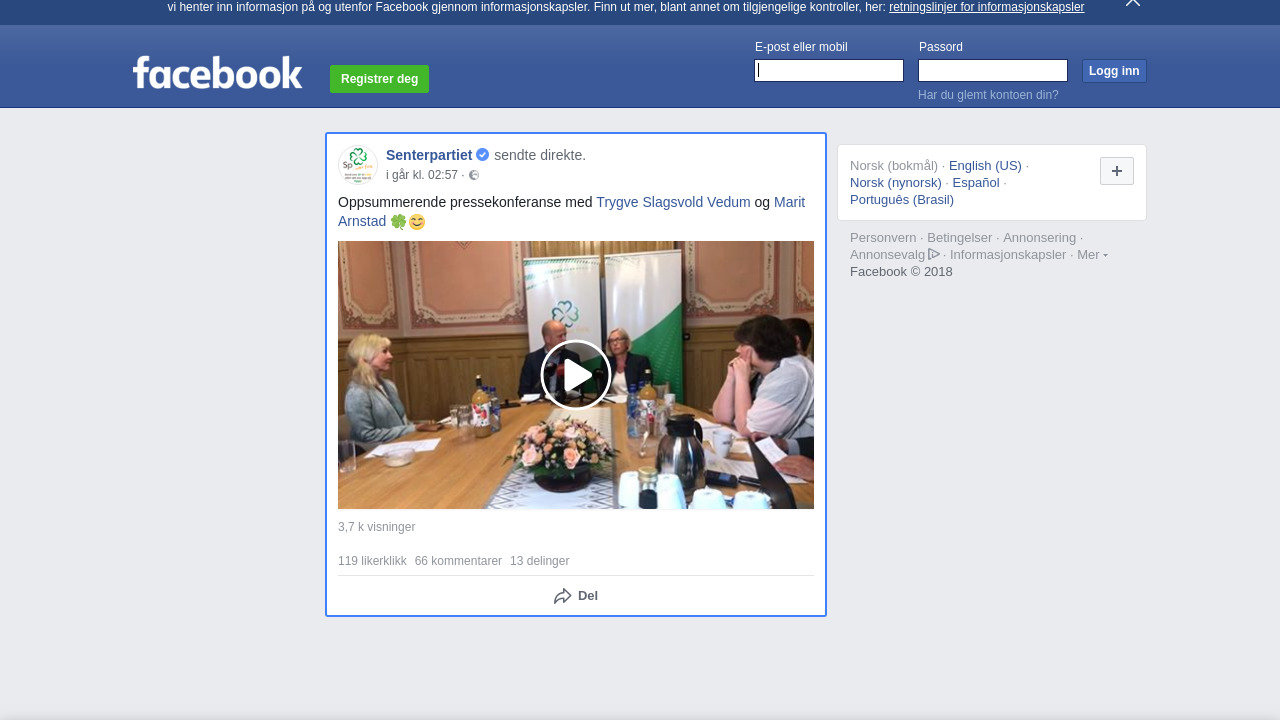The height and width of the screenshot is (720, 1280).
Task: Click the Facebook © 2018 text
Action: coord(901,272)
